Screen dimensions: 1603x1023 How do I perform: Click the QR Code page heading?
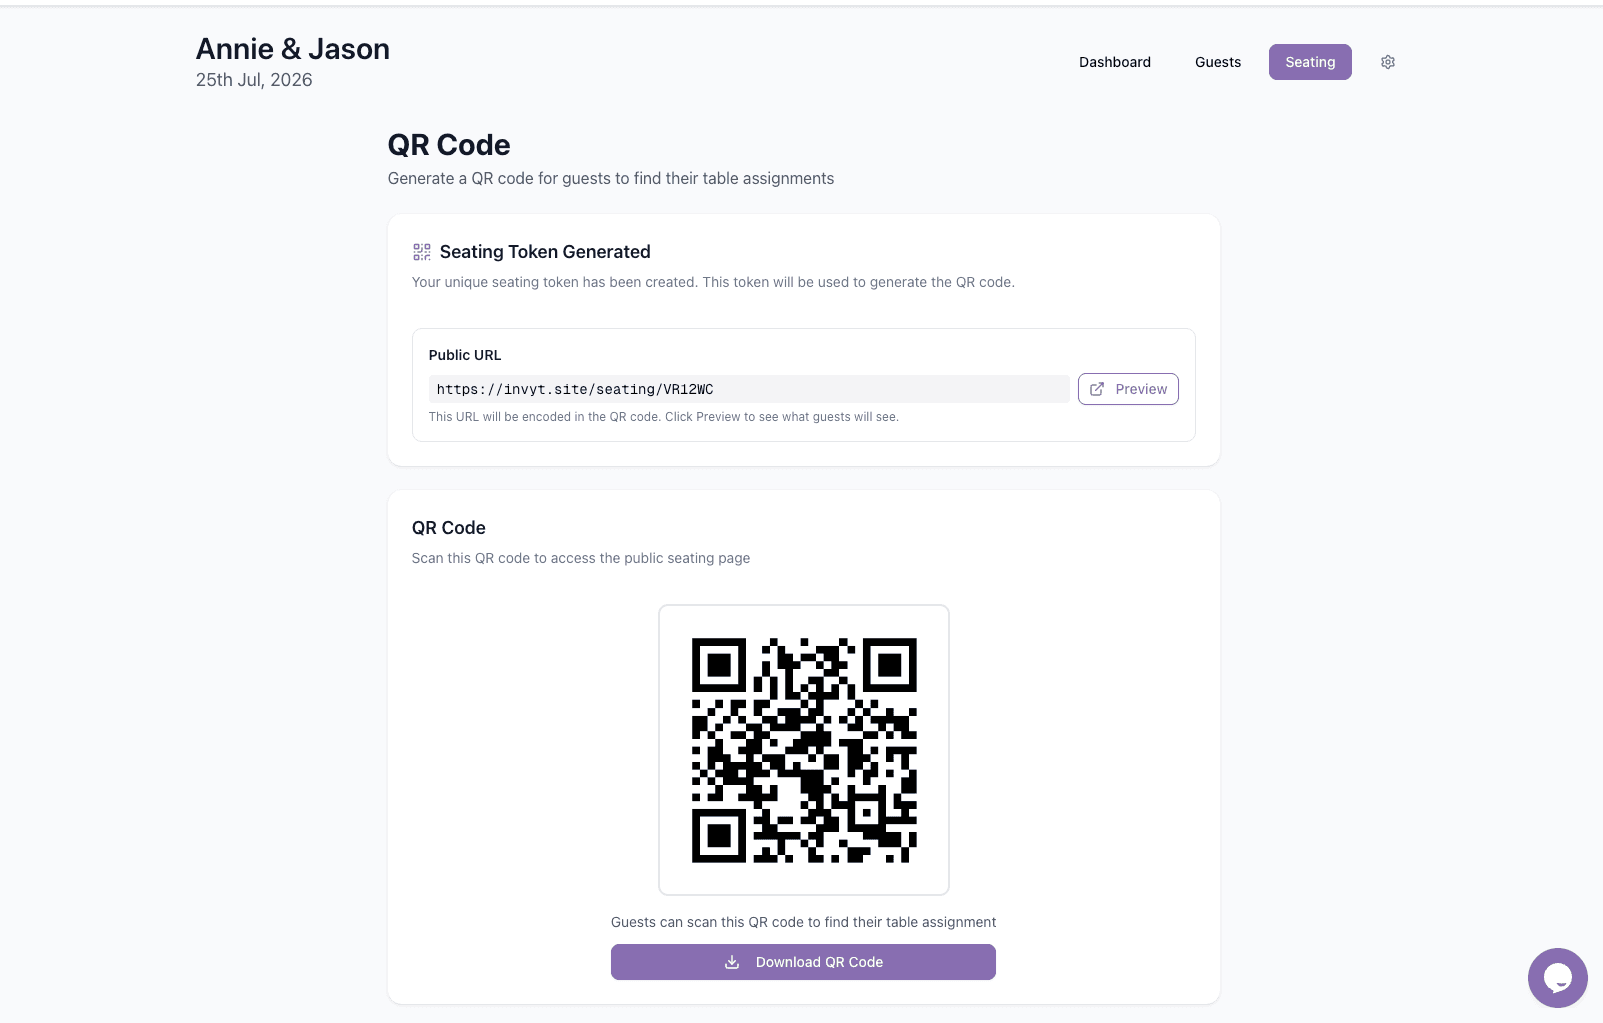(448, 144)
